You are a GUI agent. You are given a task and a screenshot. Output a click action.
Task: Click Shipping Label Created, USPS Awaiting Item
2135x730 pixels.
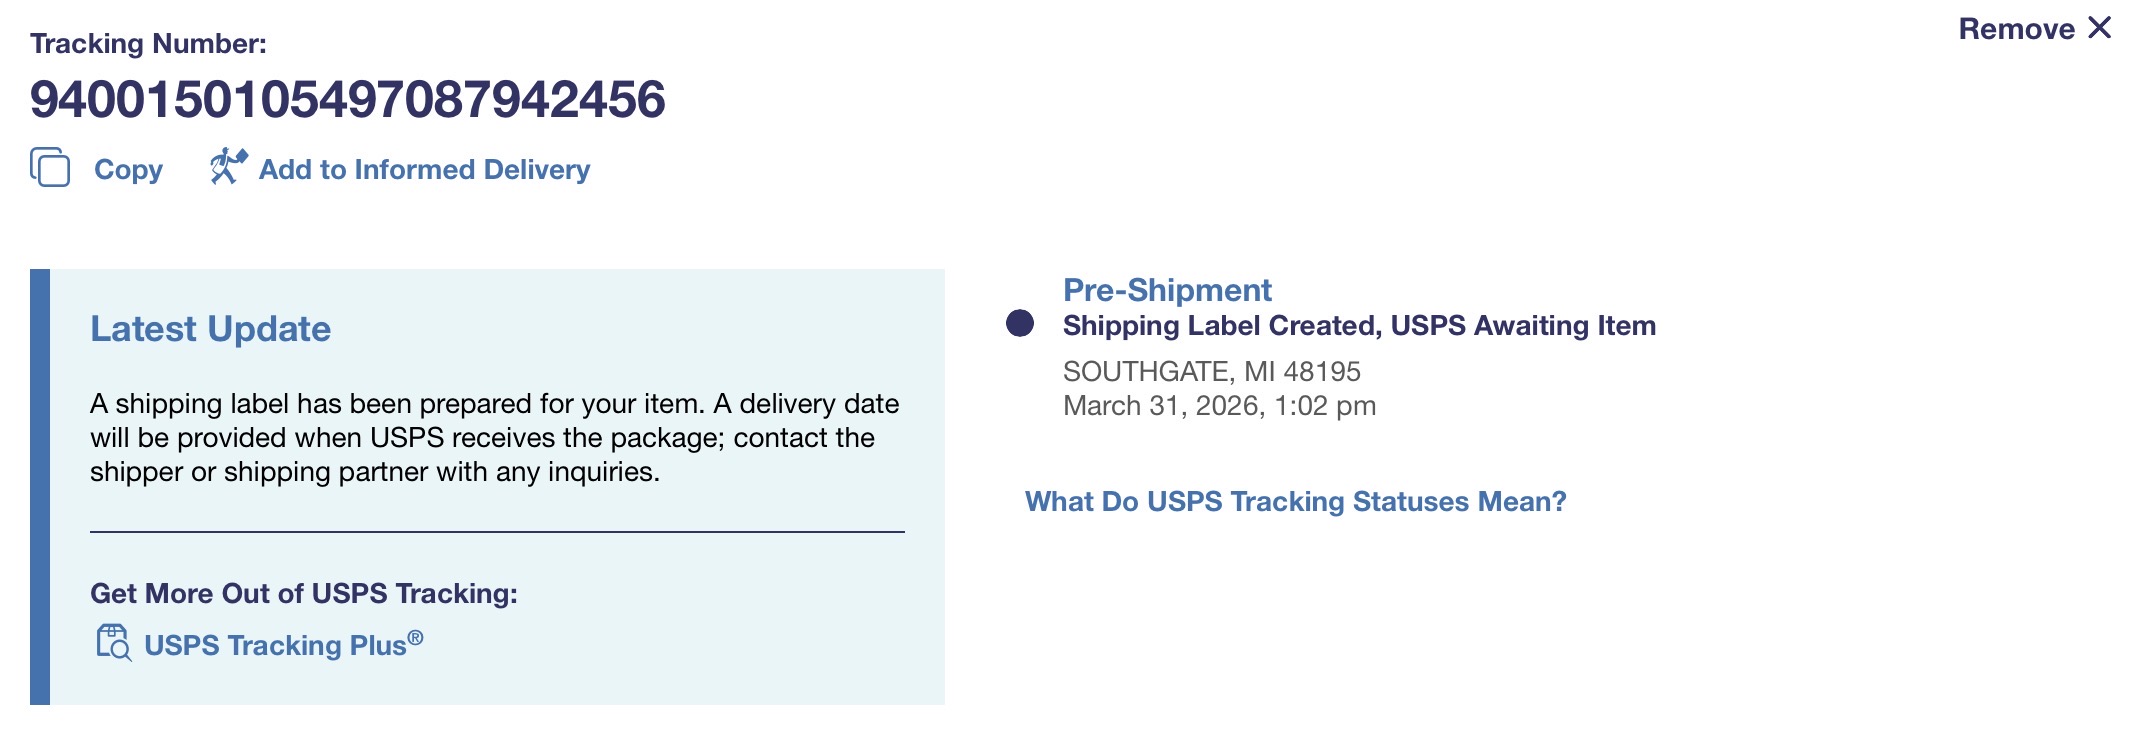click(1358, 326)
